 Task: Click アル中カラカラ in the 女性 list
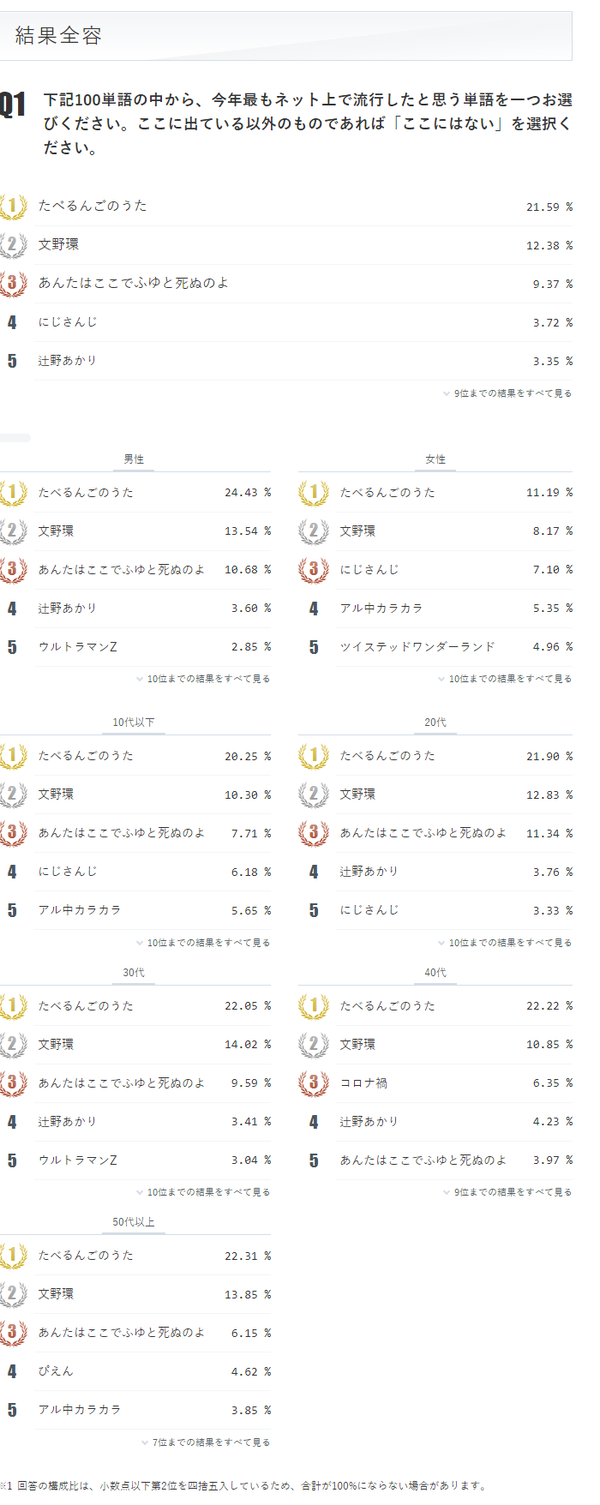(381, 608)
